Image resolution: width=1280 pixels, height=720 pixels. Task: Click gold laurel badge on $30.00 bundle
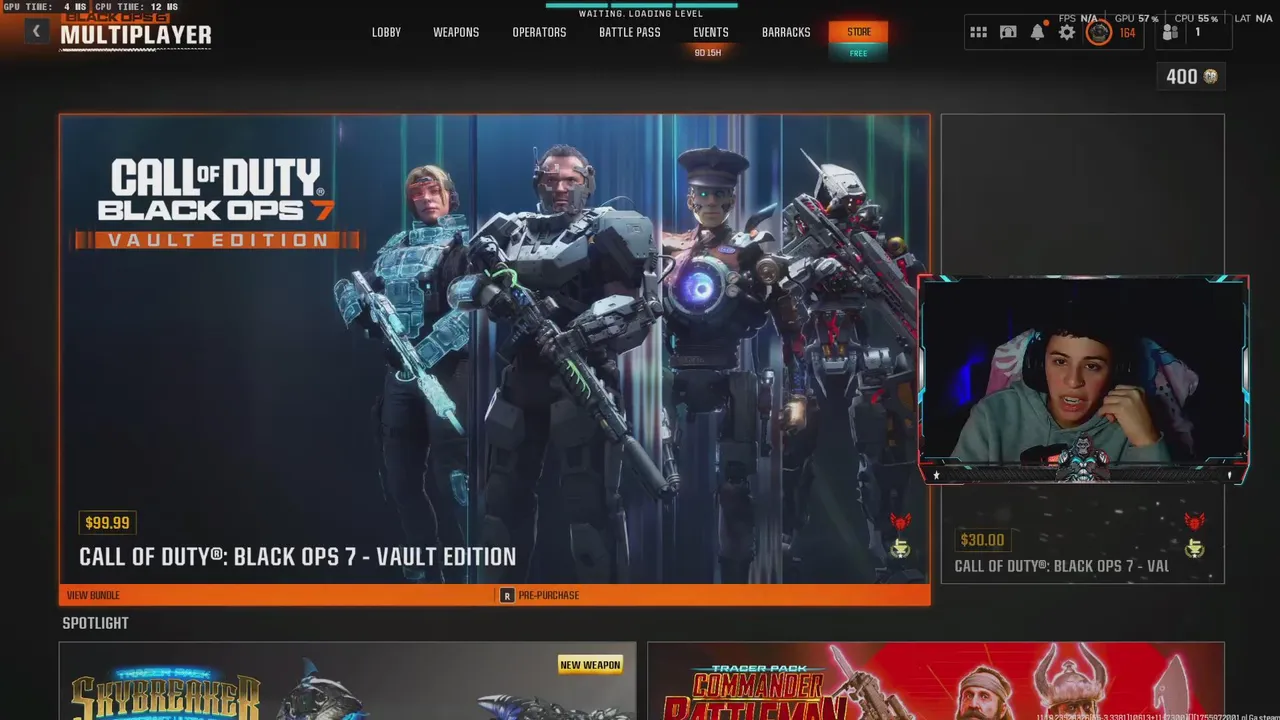pos(1194,548)
